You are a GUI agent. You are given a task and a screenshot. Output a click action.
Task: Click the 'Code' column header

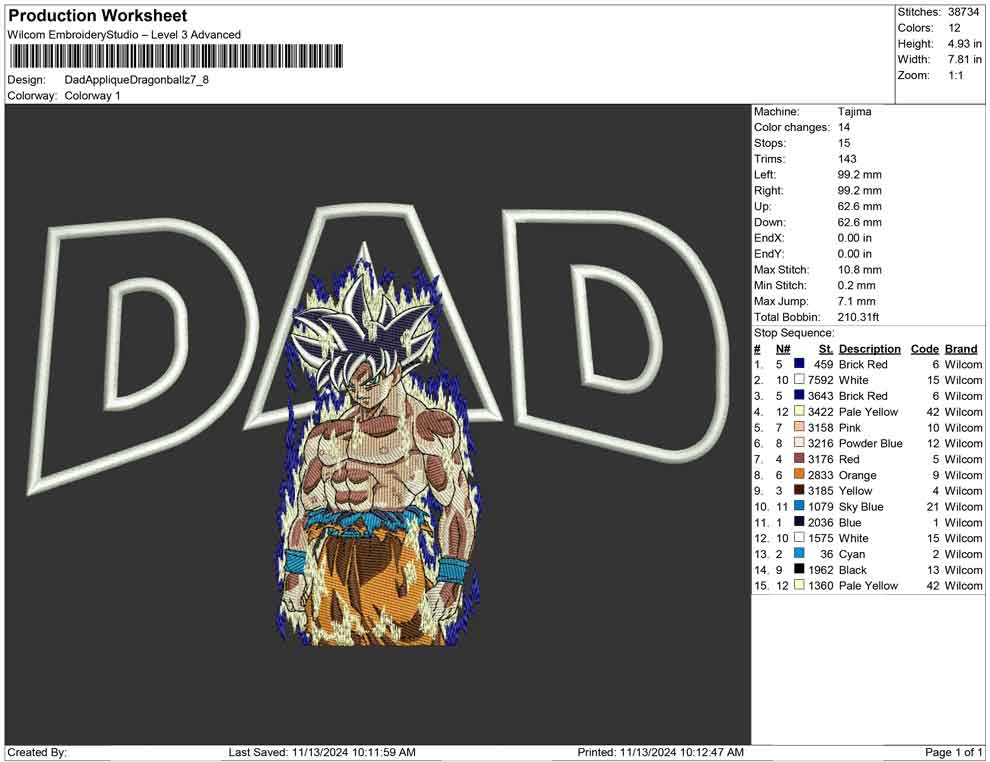click(x=924, y=348)
